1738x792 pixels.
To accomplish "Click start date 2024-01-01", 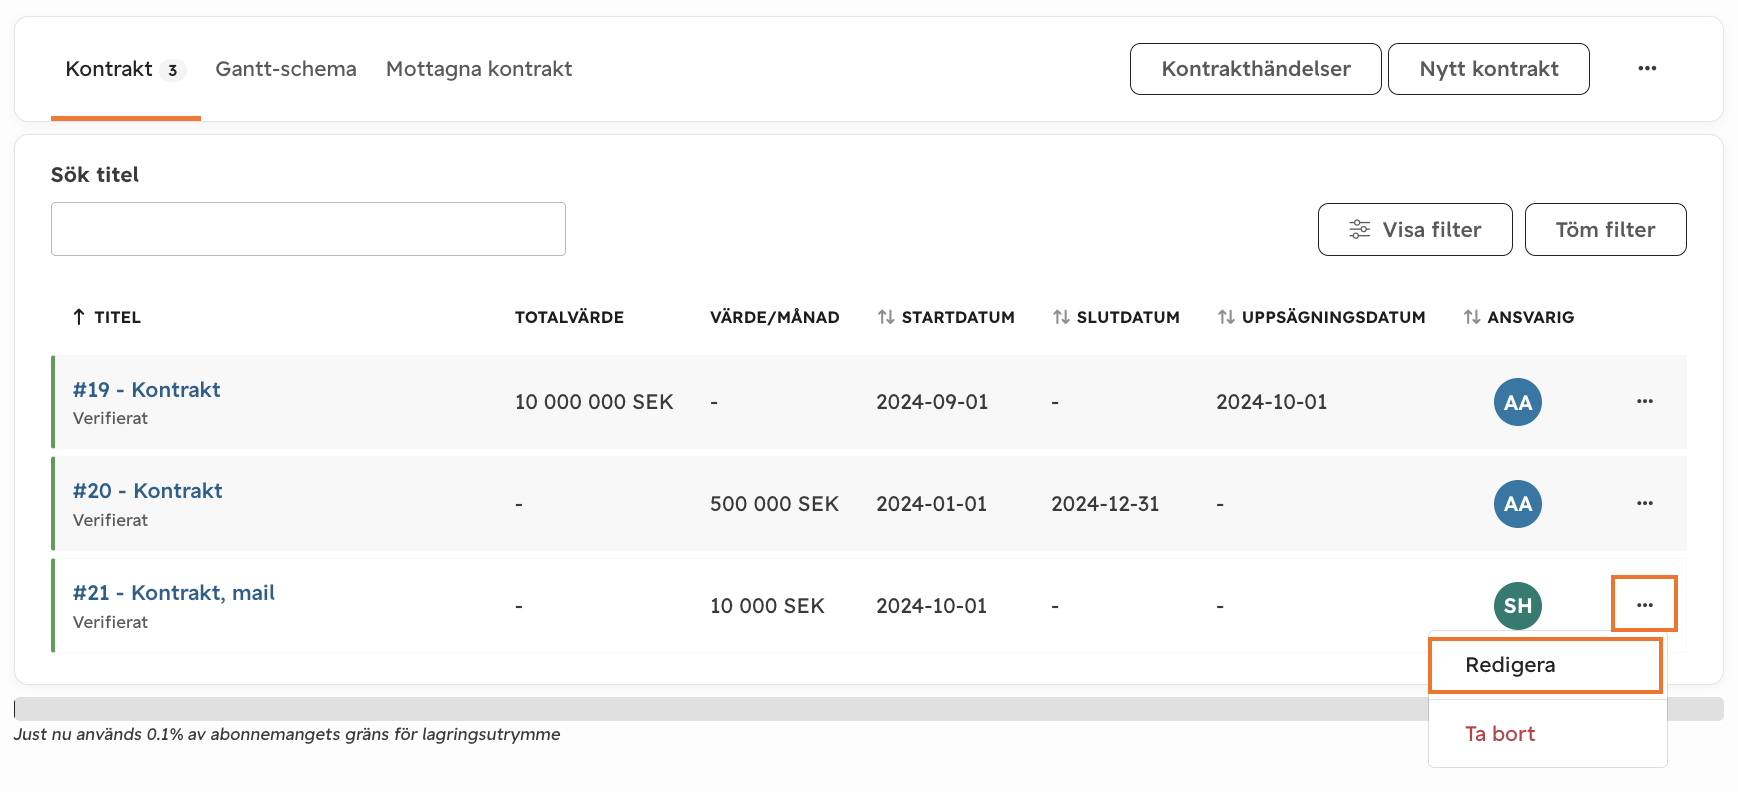I will [x=932, y=504].
